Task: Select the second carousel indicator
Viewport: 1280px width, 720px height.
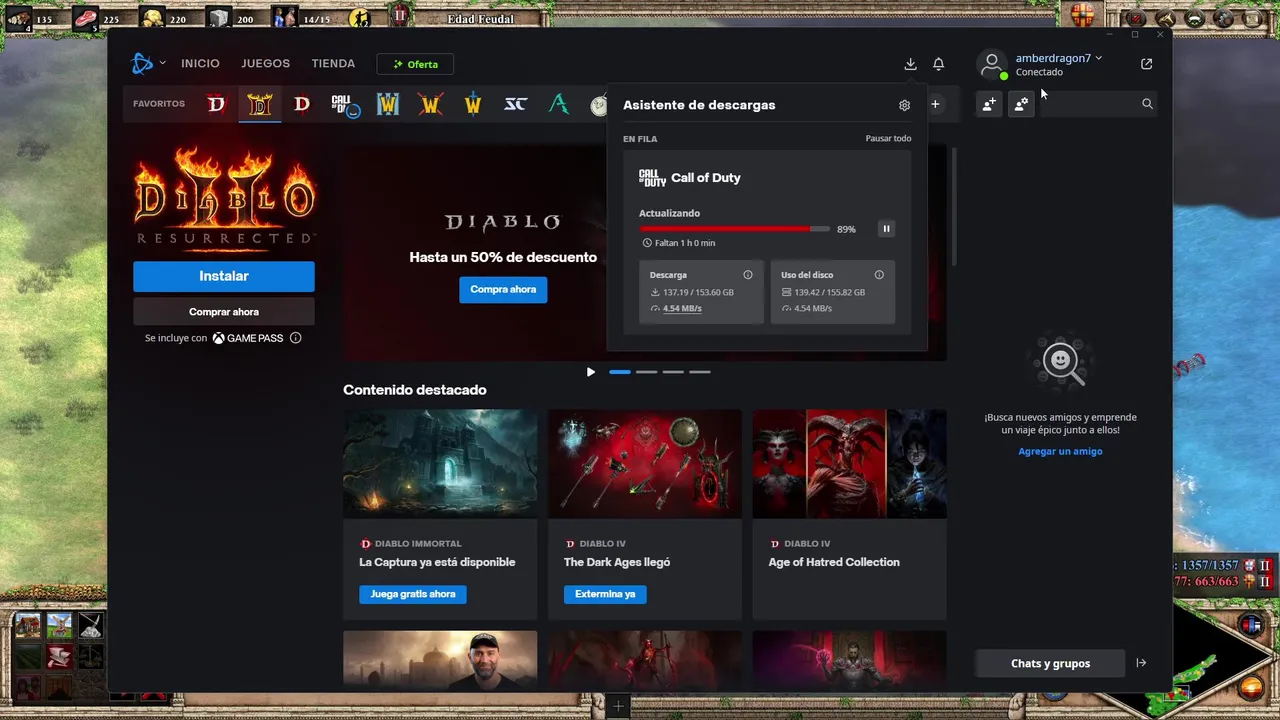Action: (647, 372)
